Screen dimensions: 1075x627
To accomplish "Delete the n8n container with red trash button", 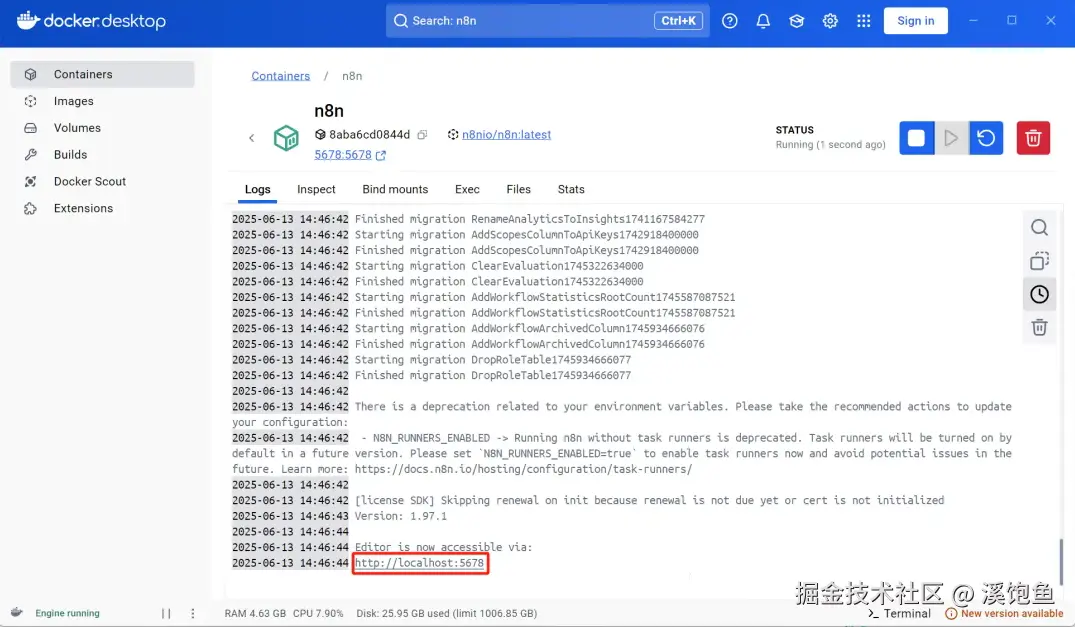I will [1032, 138].
